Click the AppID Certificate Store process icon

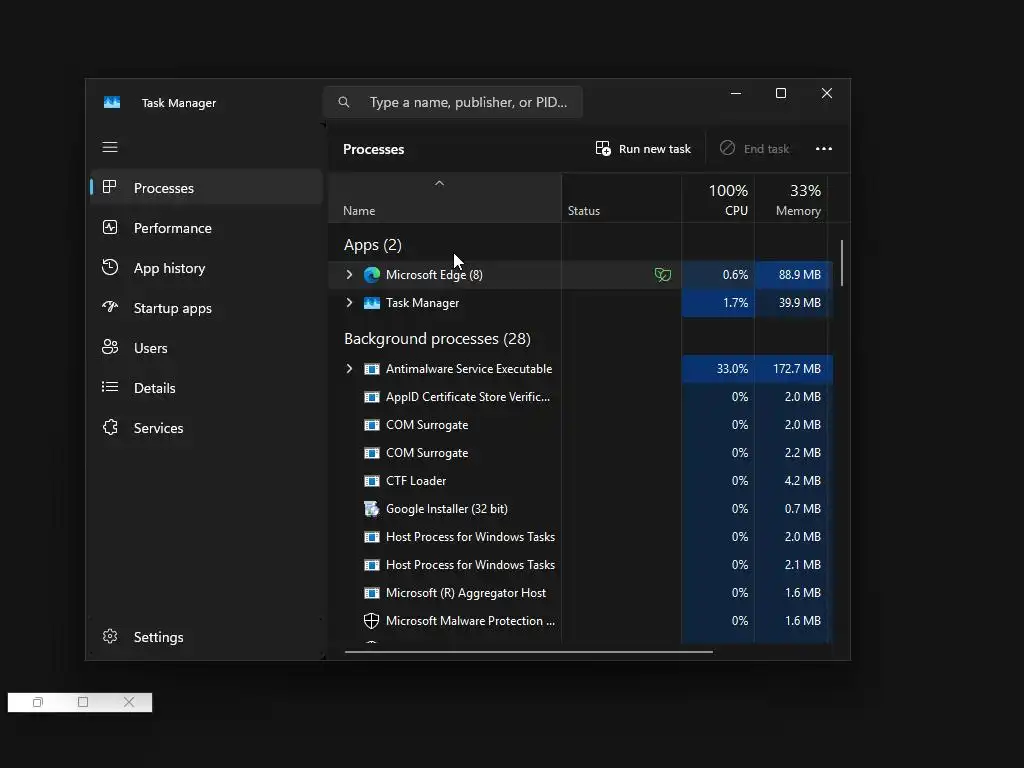click(372, 397)
